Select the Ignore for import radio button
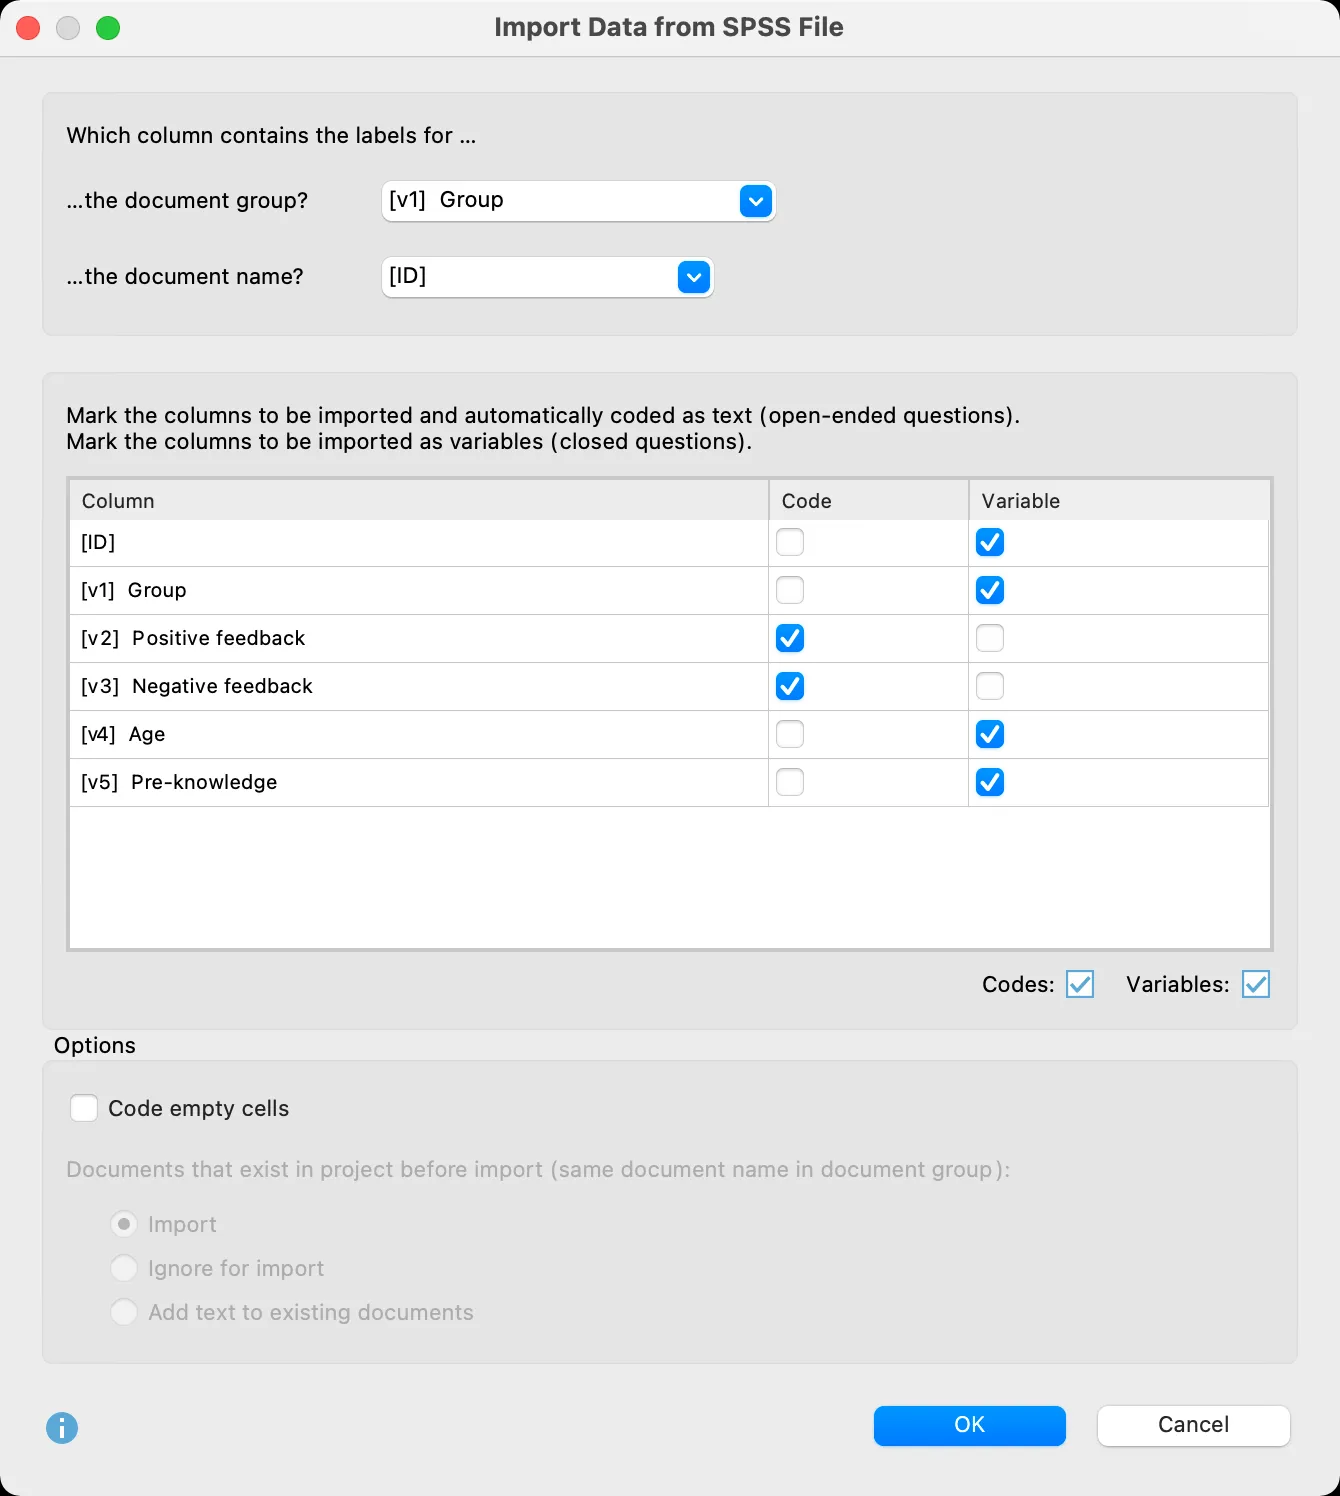1340x1496 pixels. pos(123,1268)
